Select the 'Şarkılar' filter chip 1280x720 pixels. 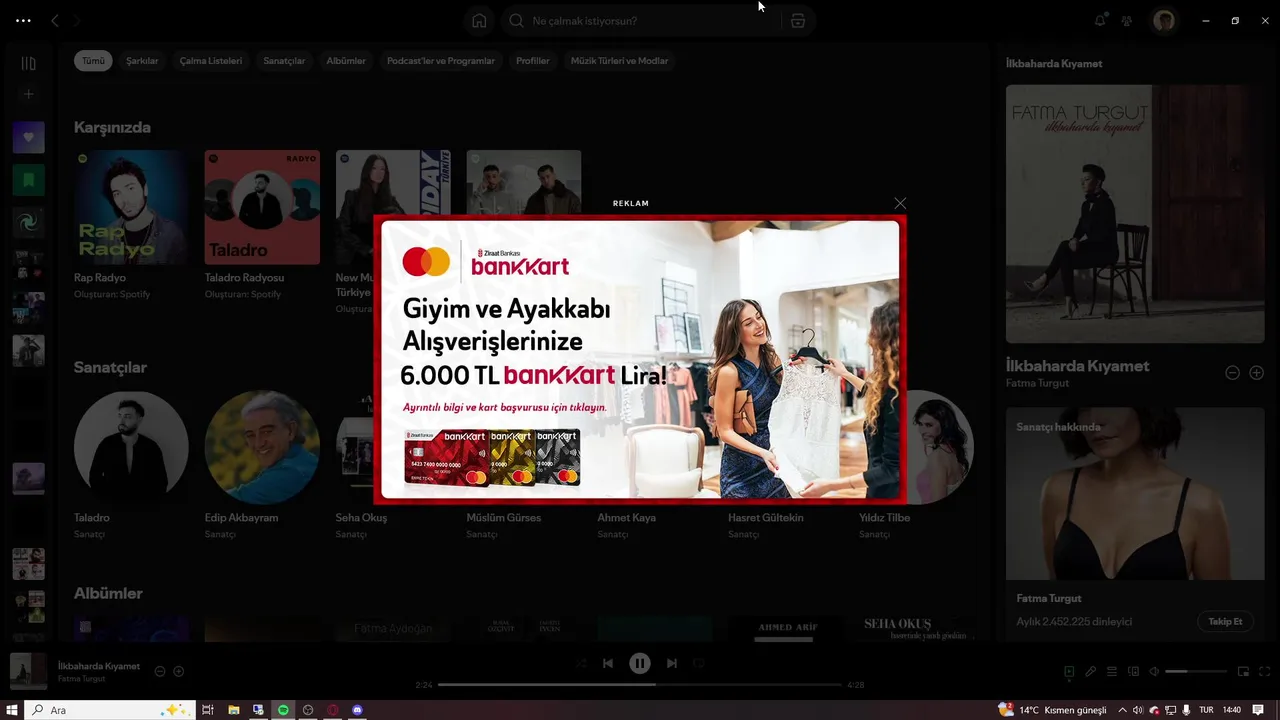(142, 61)
